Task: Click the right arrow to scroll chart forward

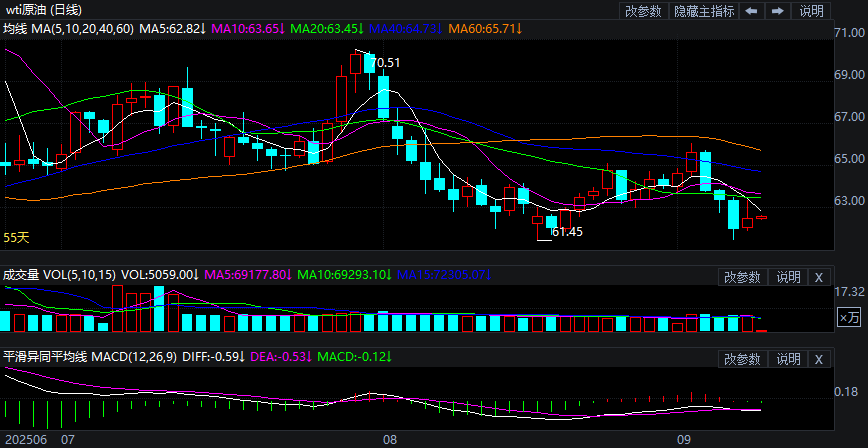Action: (x=777, y=11)
